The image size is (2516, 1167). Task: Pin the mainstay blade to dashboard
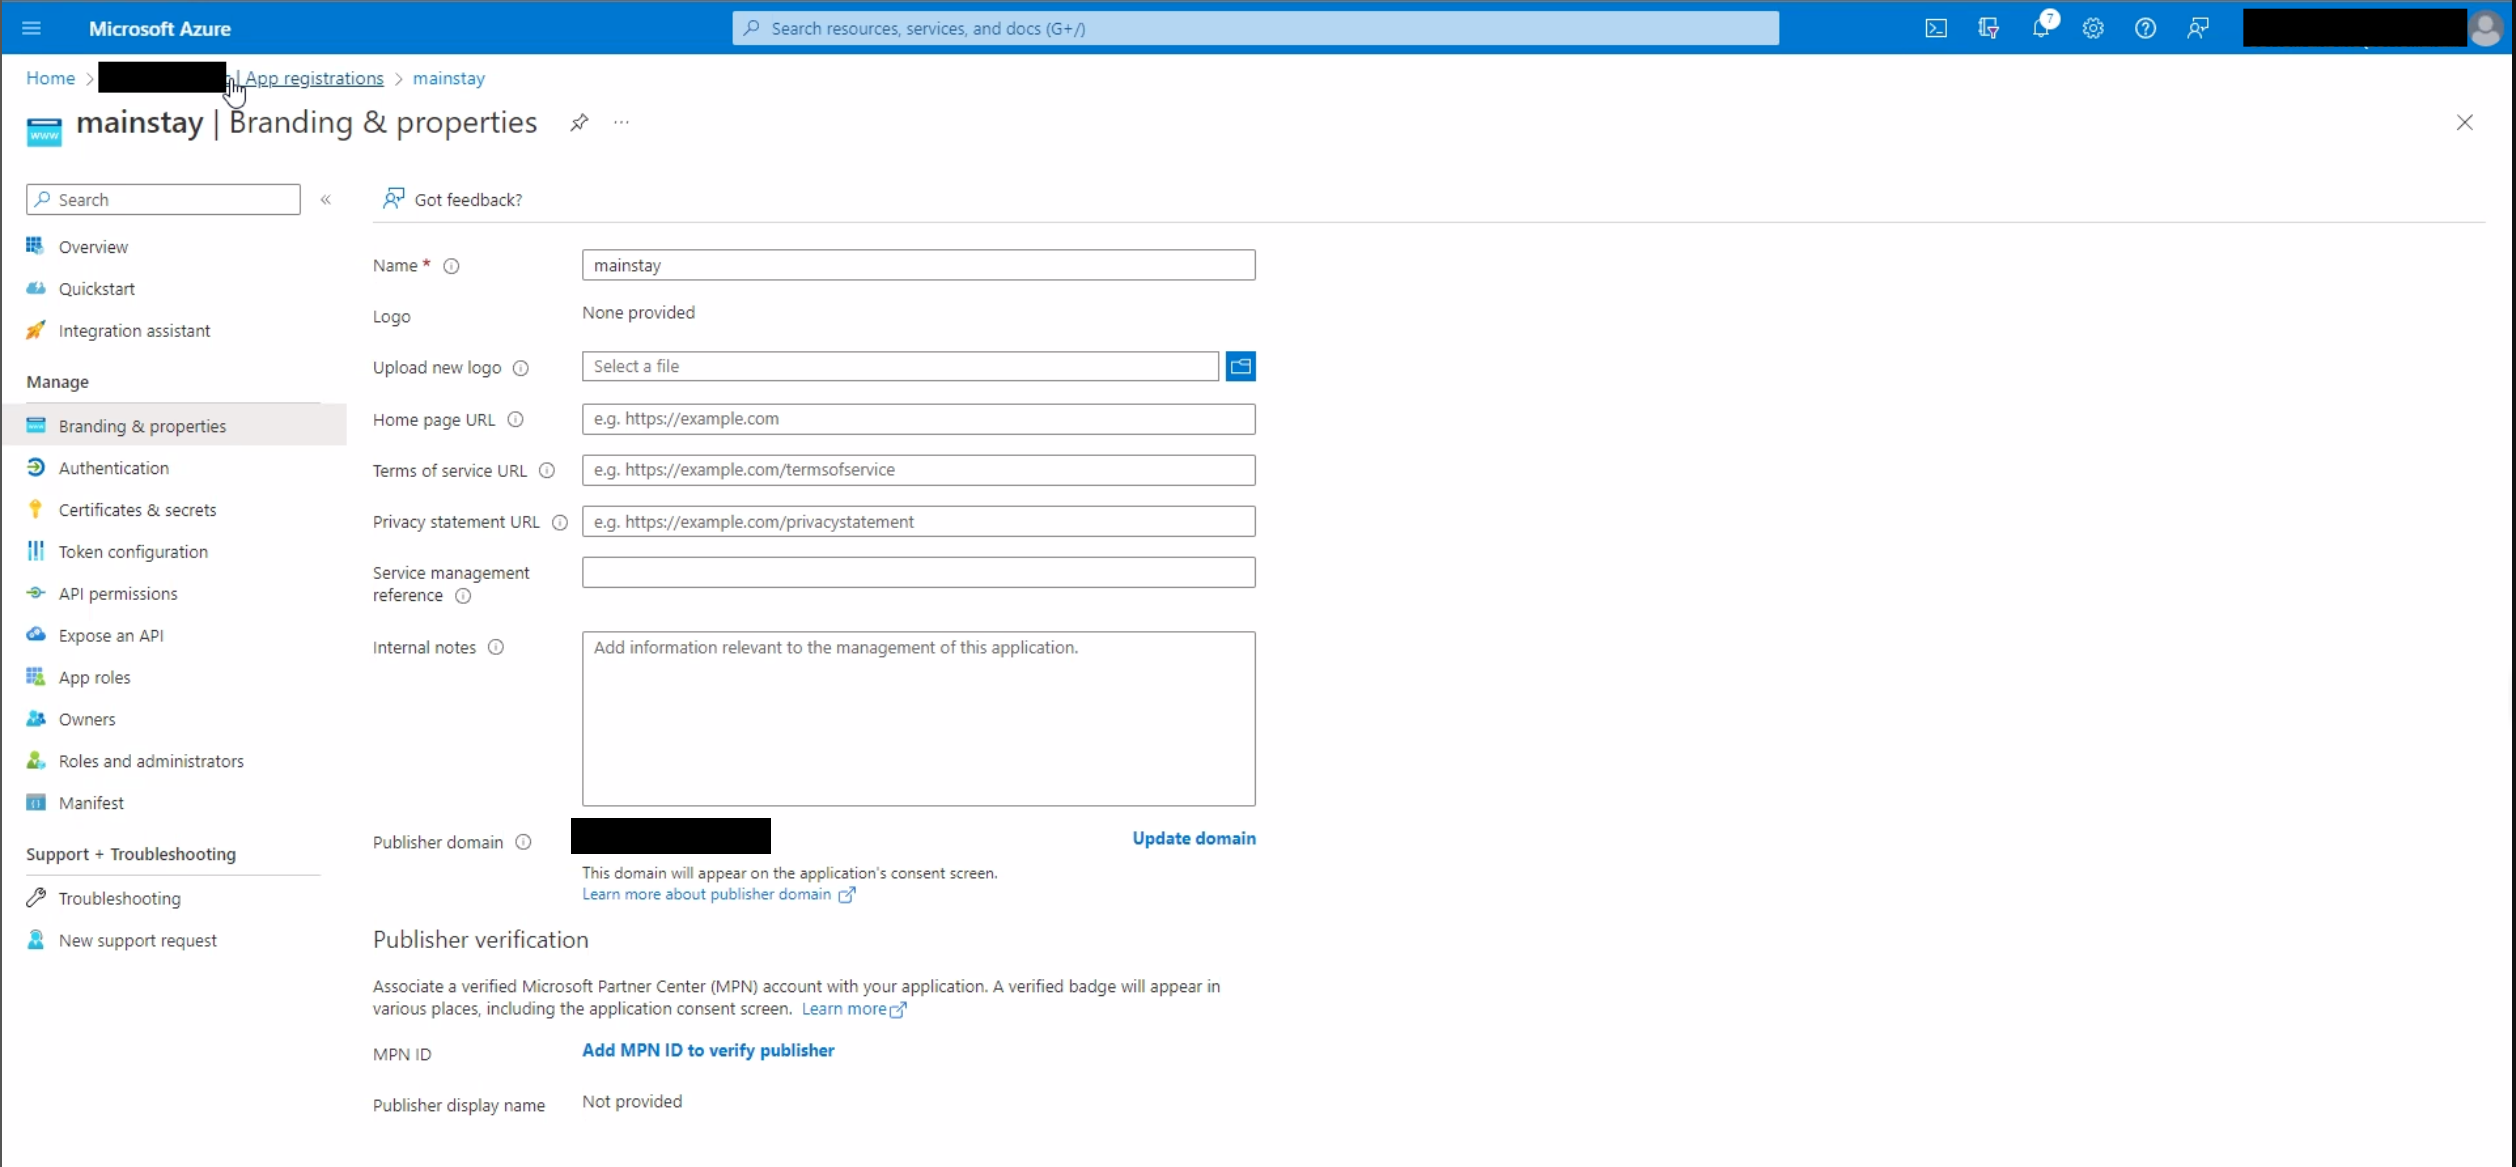[x=579, y=123]
